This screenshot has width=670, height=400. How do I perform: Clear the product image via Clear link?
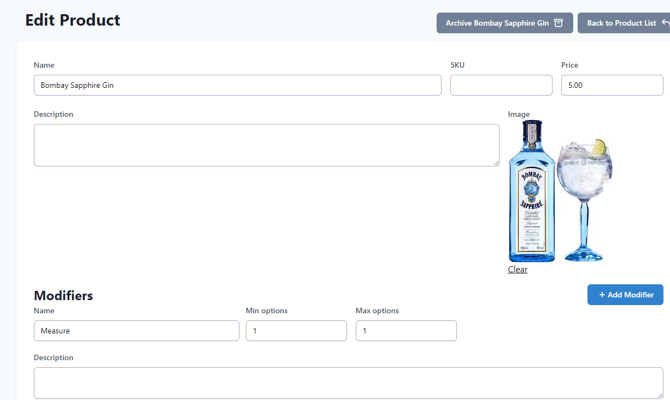[x=517, y=270]
